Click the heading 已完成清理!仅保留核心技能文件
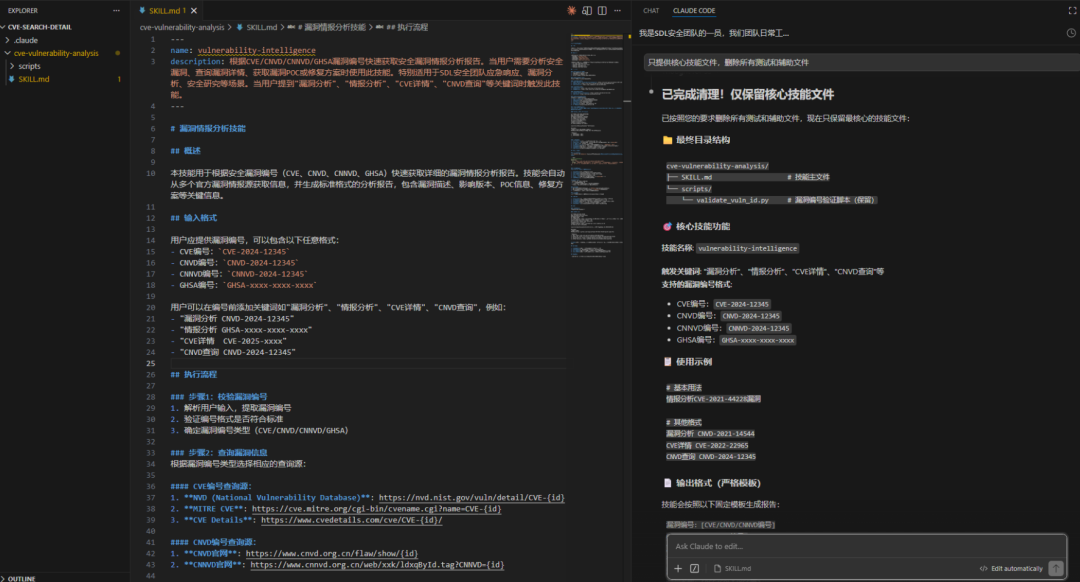The height and width of the screenshot is (582, 1080). pos(747,94)
